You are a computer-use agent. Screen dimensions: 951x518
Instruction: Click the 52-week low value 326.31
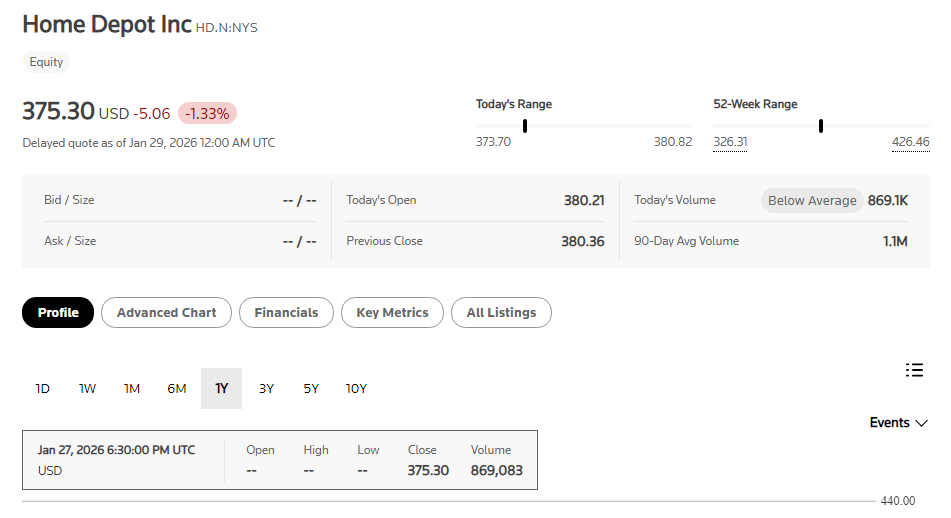click(730, 142)
